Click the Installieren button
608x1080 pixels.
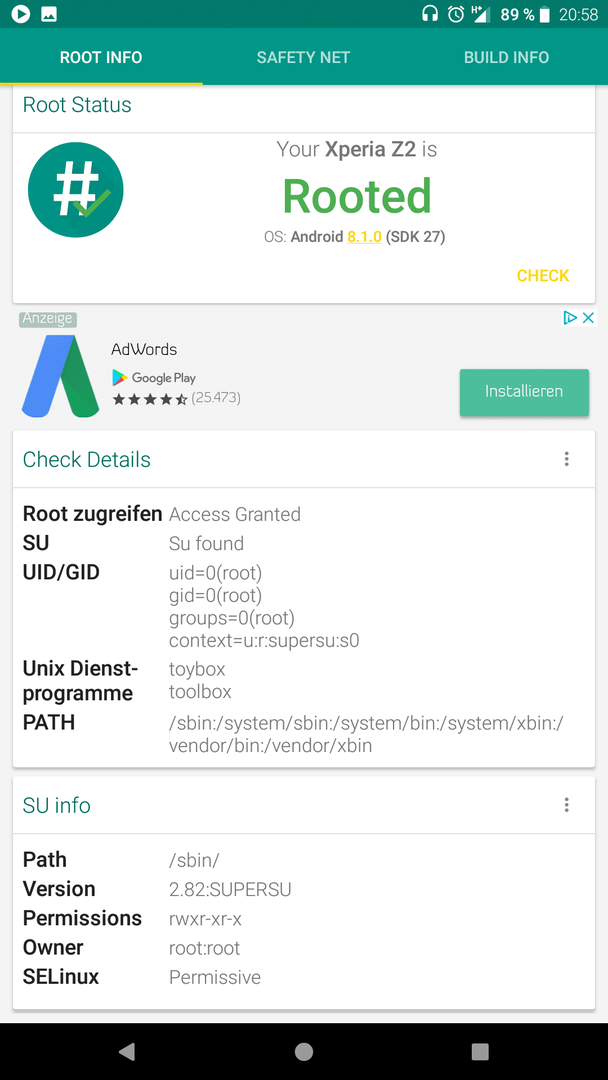coord(524,392)
